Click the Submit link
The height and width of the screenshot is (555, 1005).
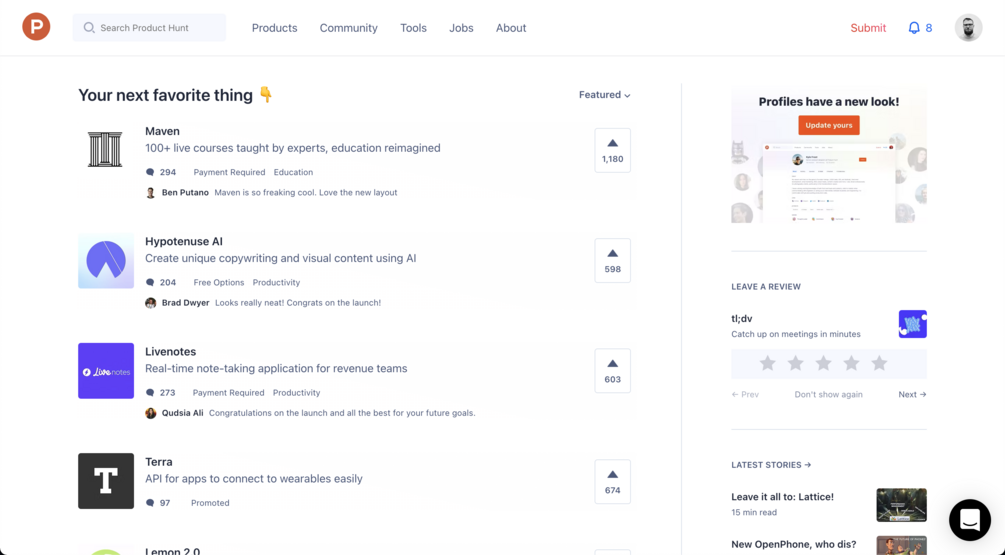(868, 28)
